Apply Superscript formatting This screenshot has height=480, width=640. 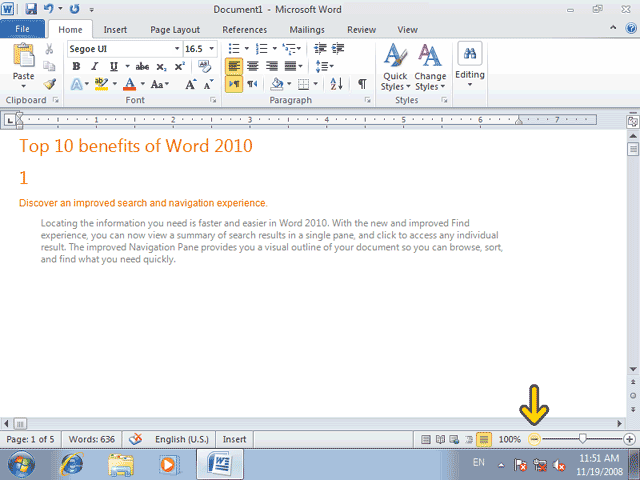(x=180, y=67)
